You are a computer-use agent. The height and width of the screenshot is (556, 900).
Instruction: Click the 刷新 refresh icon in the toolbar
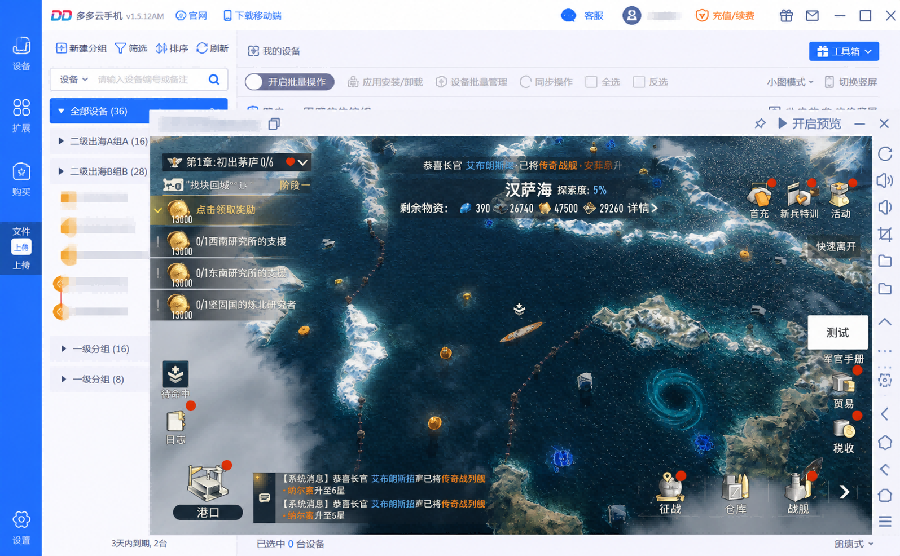[201, 48]
